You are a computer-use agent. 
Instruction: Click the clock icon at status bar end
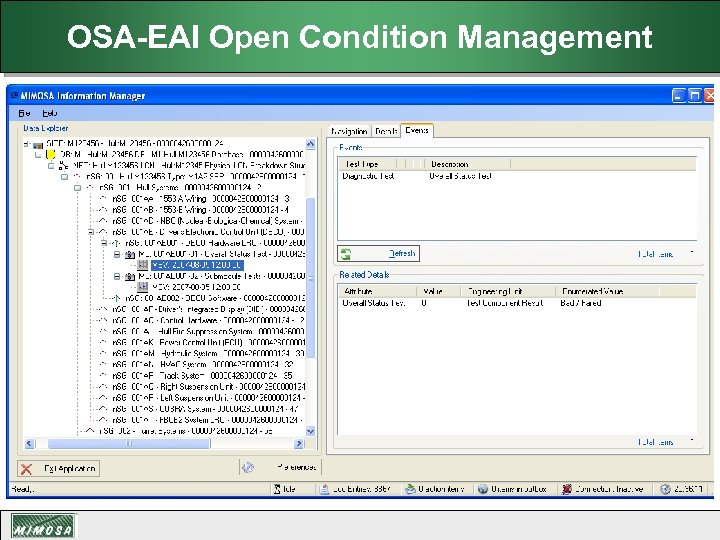(665, 489)
